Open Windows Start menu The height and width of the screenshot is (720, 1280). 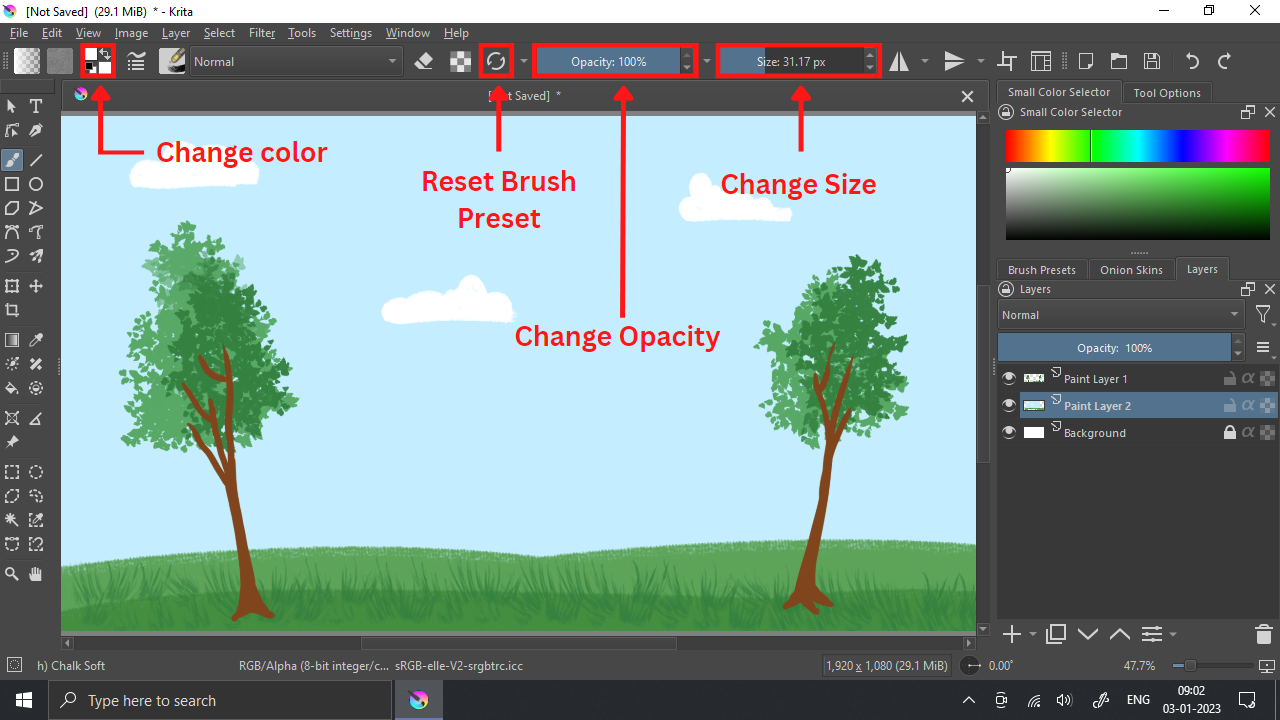(x=23, y=700)
